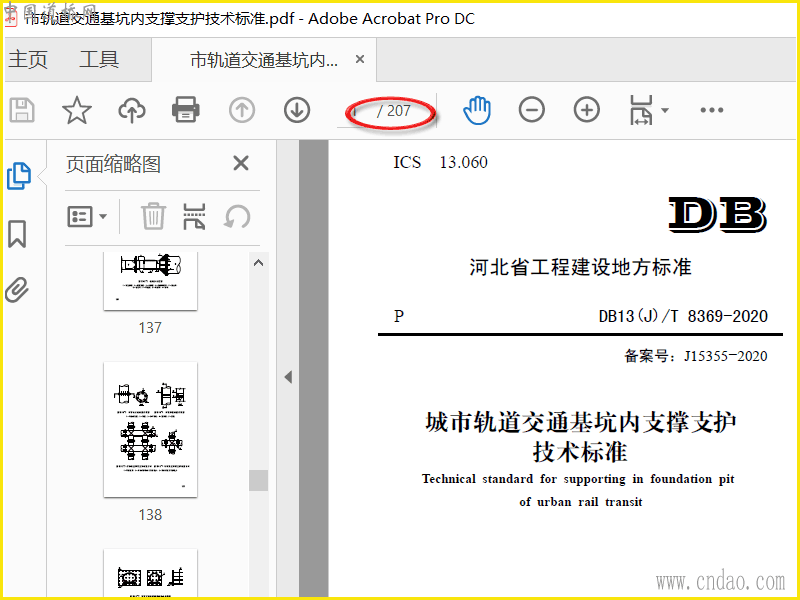Click the Save file icon

tap(22, 110)
